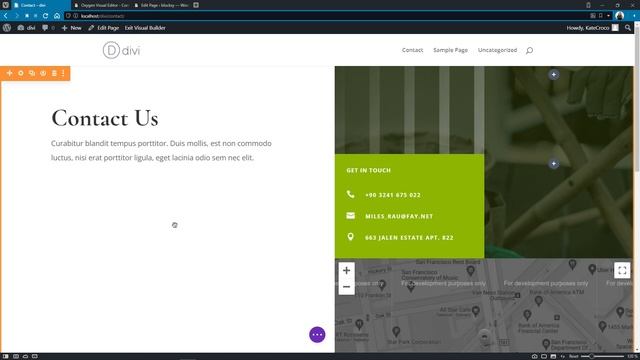The width and height of the screenshot is (640, 360).
Task: Open the Contact navigation link
Action: coord(412,50)
